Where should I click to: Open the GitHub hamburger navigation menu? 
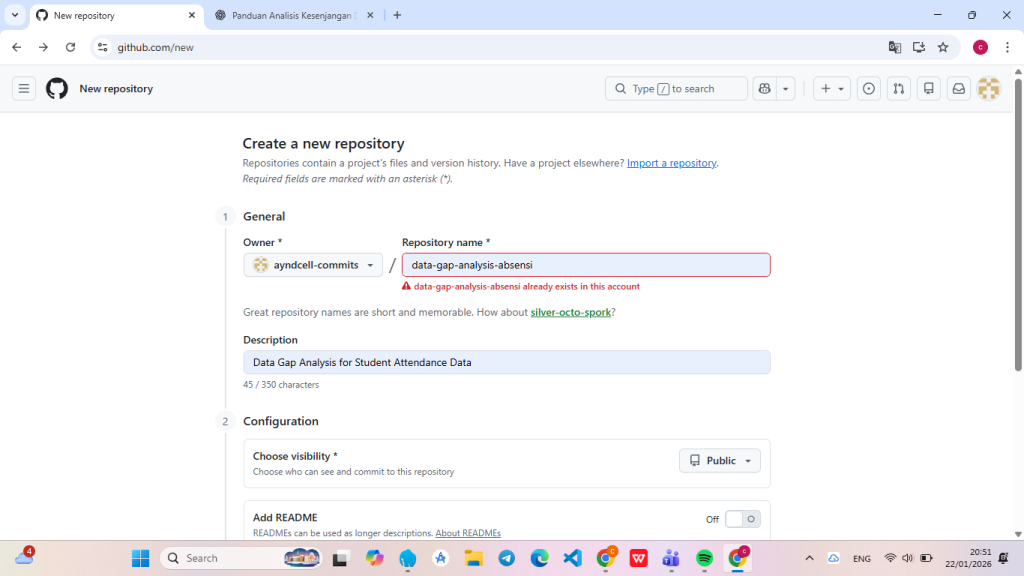click(24, 89)
